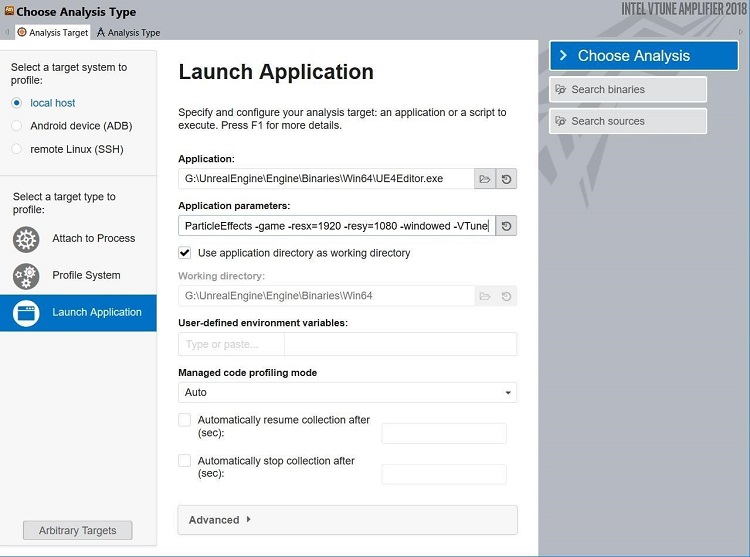Click the resume collection seconds field
The width and height of the screenshot is (750, 557).
[444, 433]
